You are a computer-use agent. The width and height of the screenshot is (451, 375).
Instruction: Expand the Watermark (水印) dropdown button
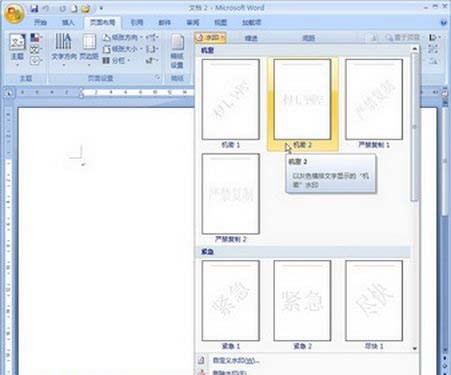[210, 37]
